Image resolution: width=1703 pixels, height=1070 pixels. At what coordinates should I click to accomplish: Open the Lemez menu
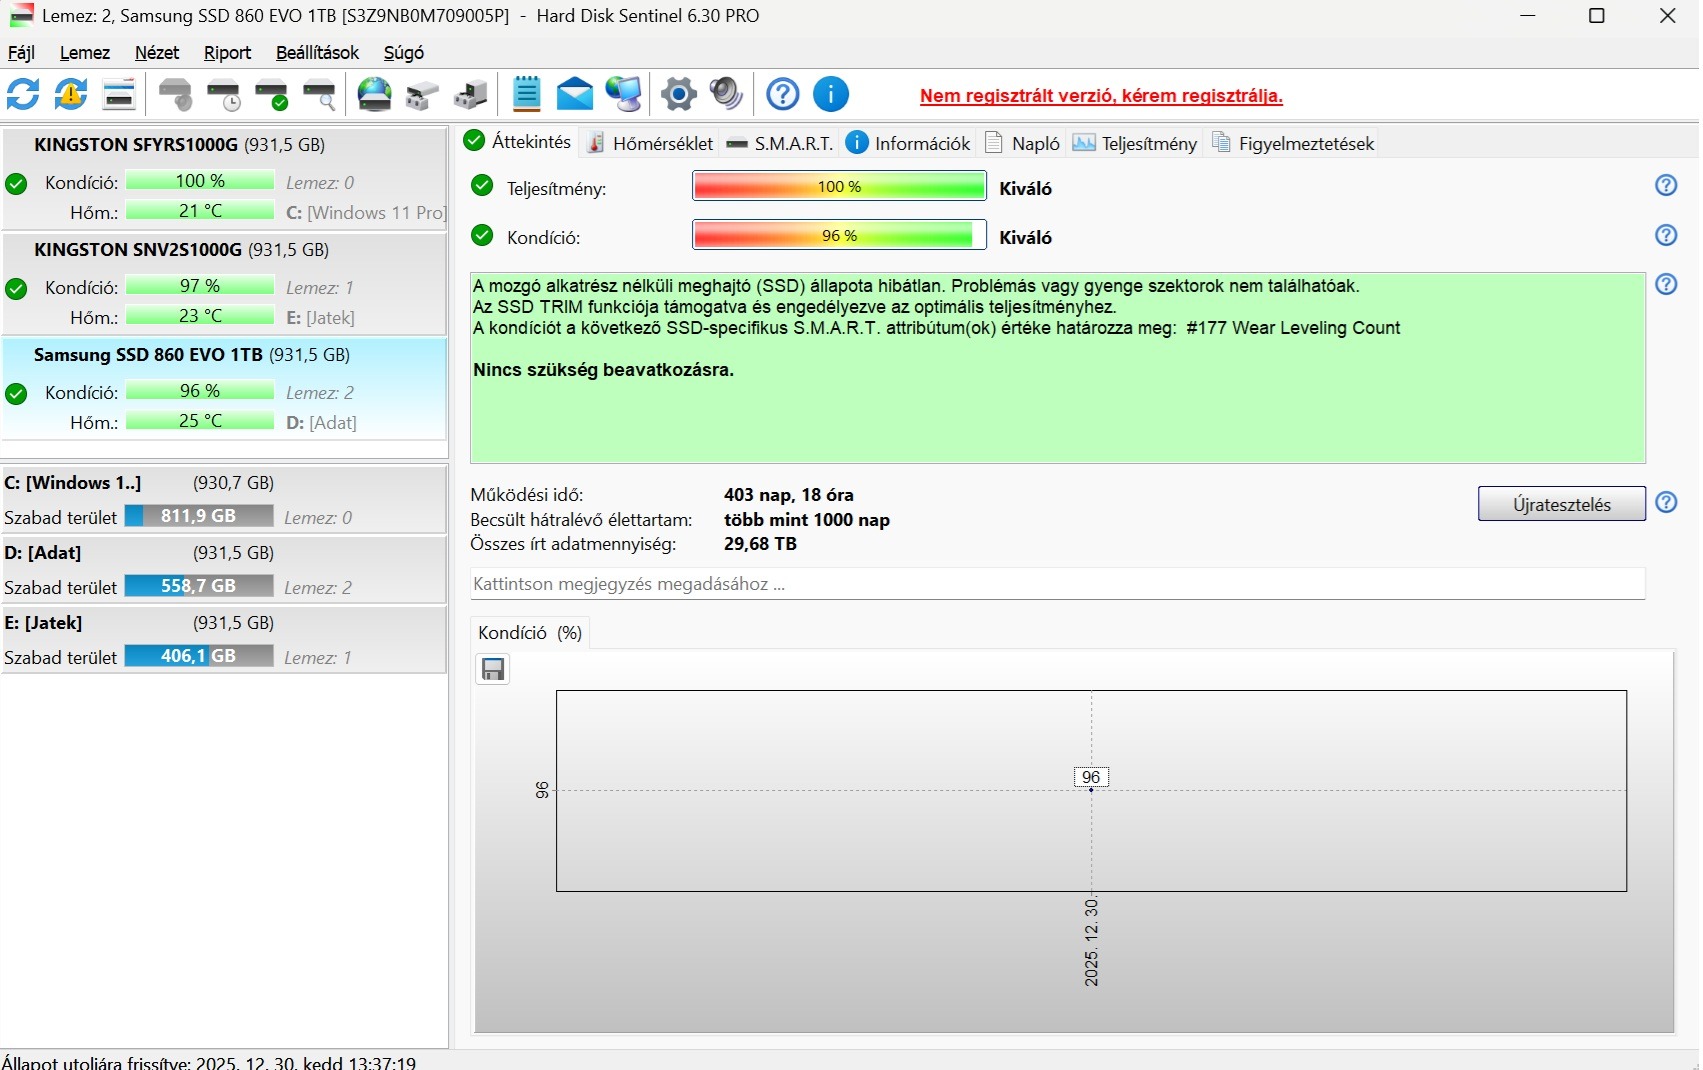[x=85, y=53]
